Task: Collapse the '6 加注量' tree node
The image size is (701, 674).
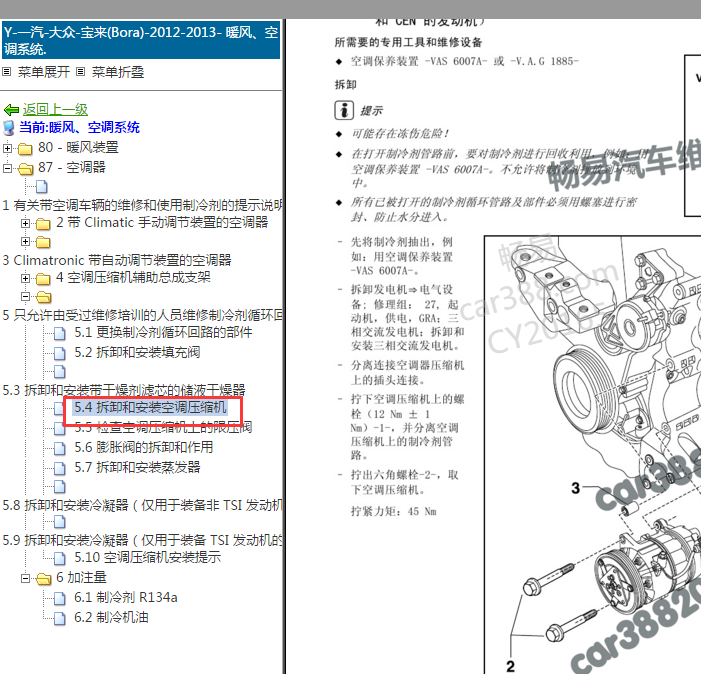Action: point(25,578)
